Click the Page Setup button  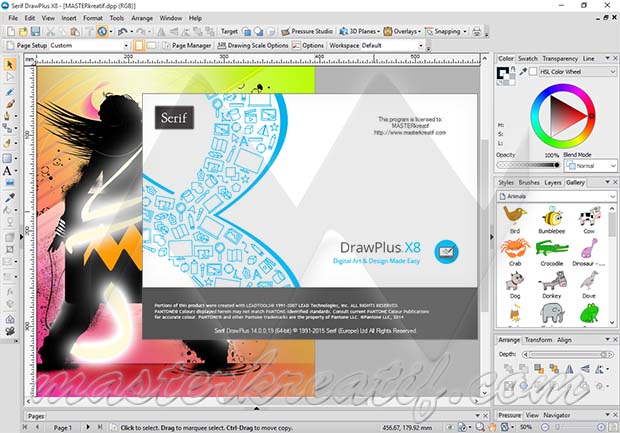27,45
